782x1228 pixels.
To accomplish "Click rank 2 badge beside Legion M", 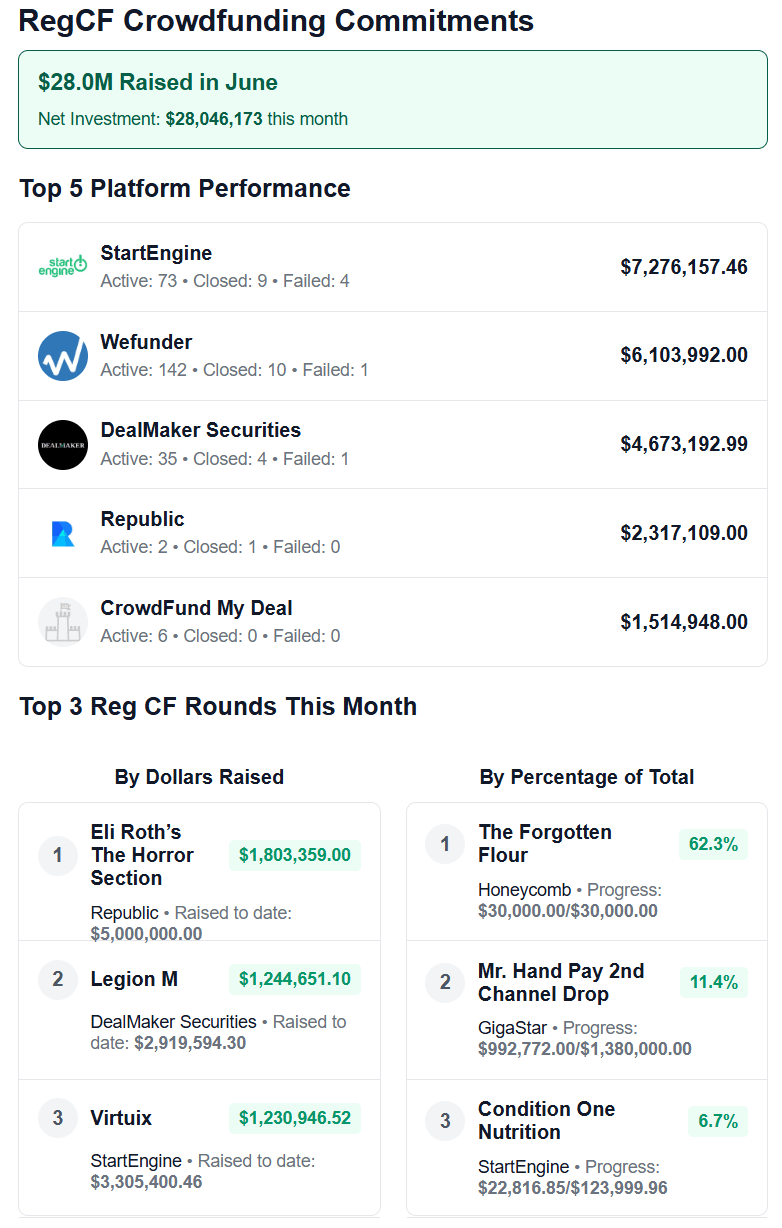I will coord(58,979).
